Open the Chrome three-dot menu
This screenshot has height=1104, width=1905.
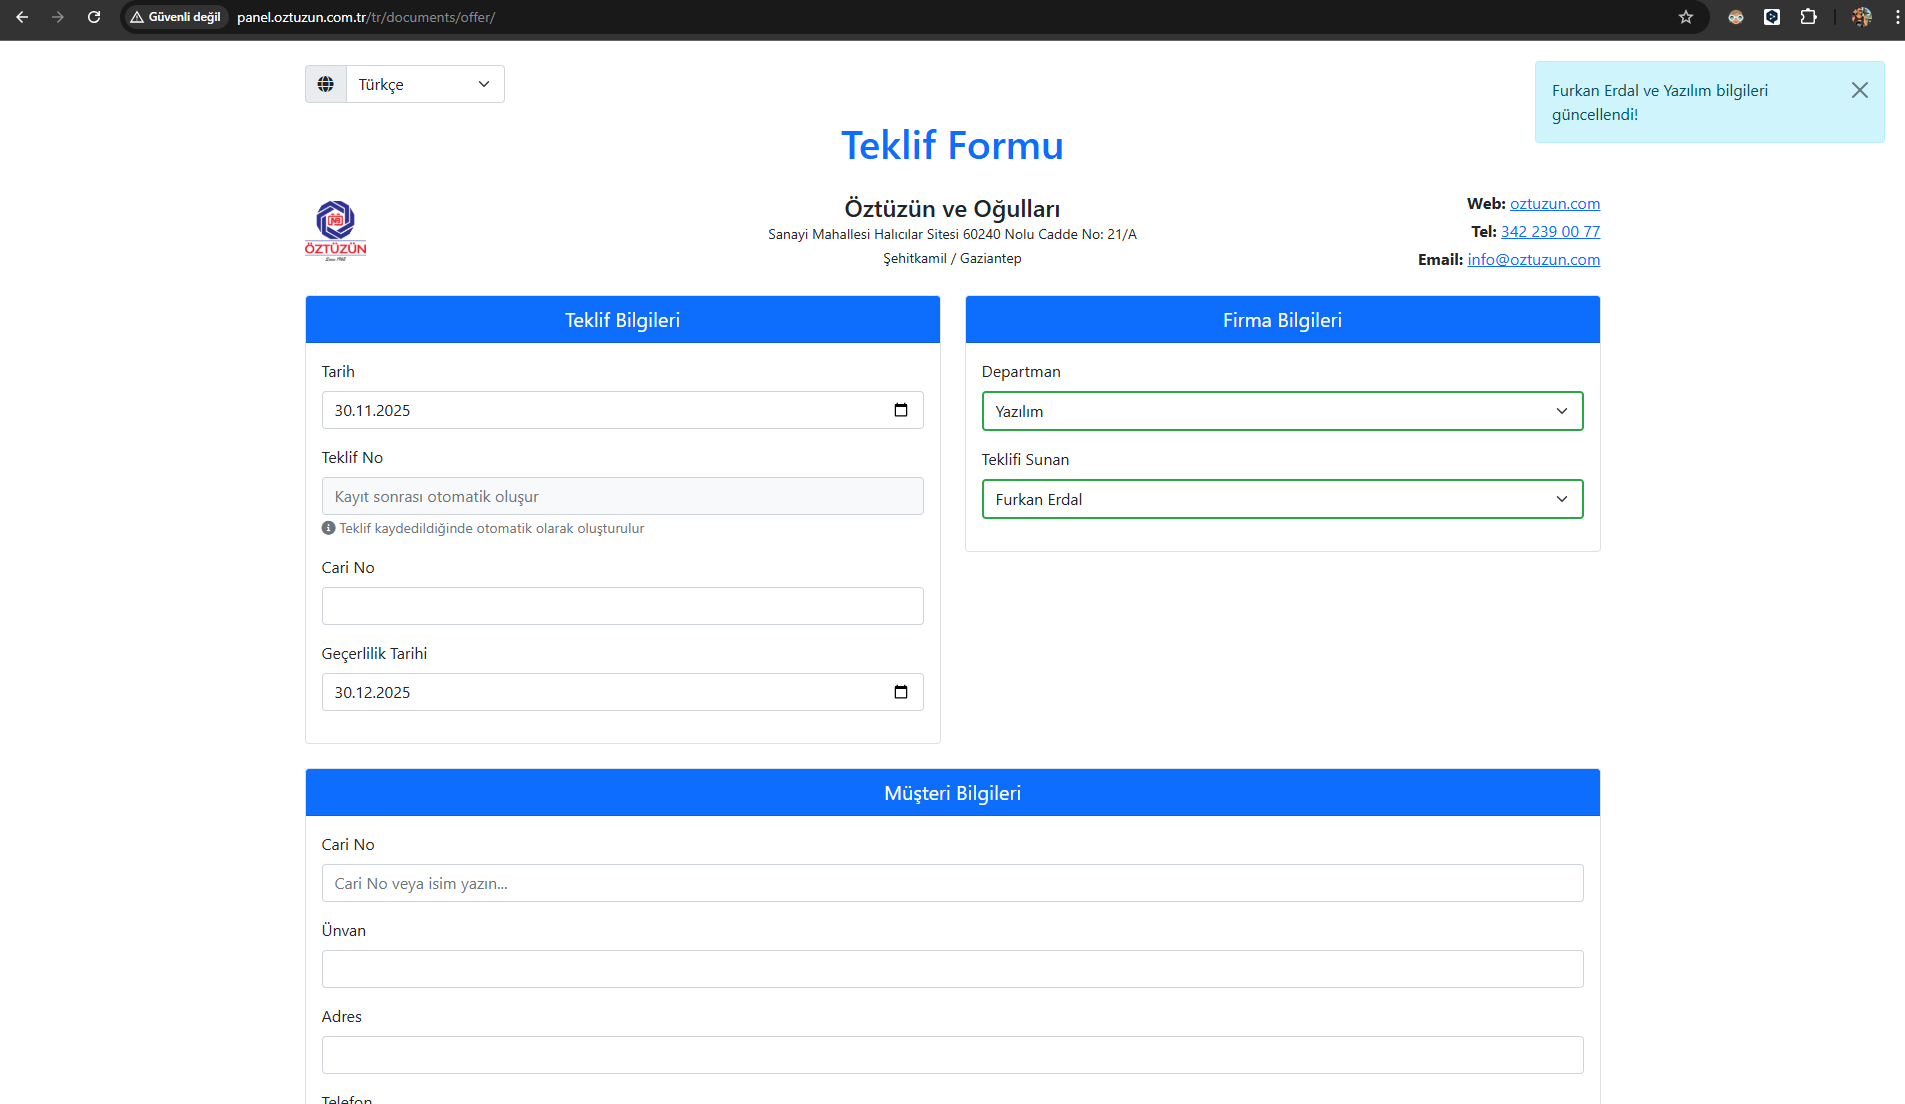pos(1897,17)
